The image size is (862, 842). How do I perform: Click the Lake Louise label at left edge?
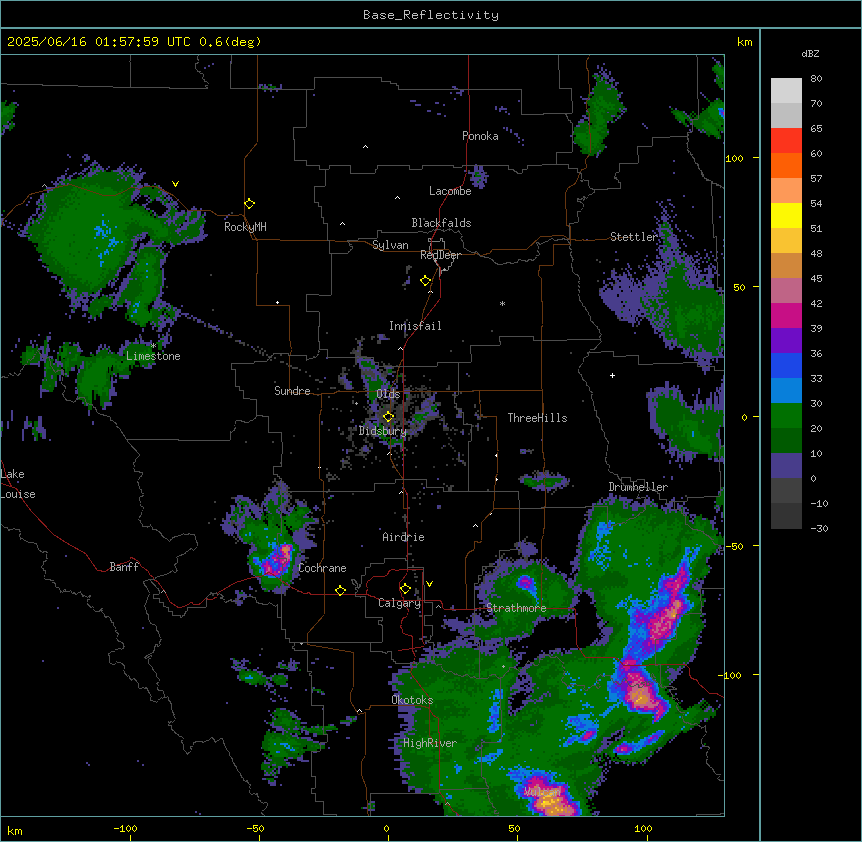click(x=18, y=484)
